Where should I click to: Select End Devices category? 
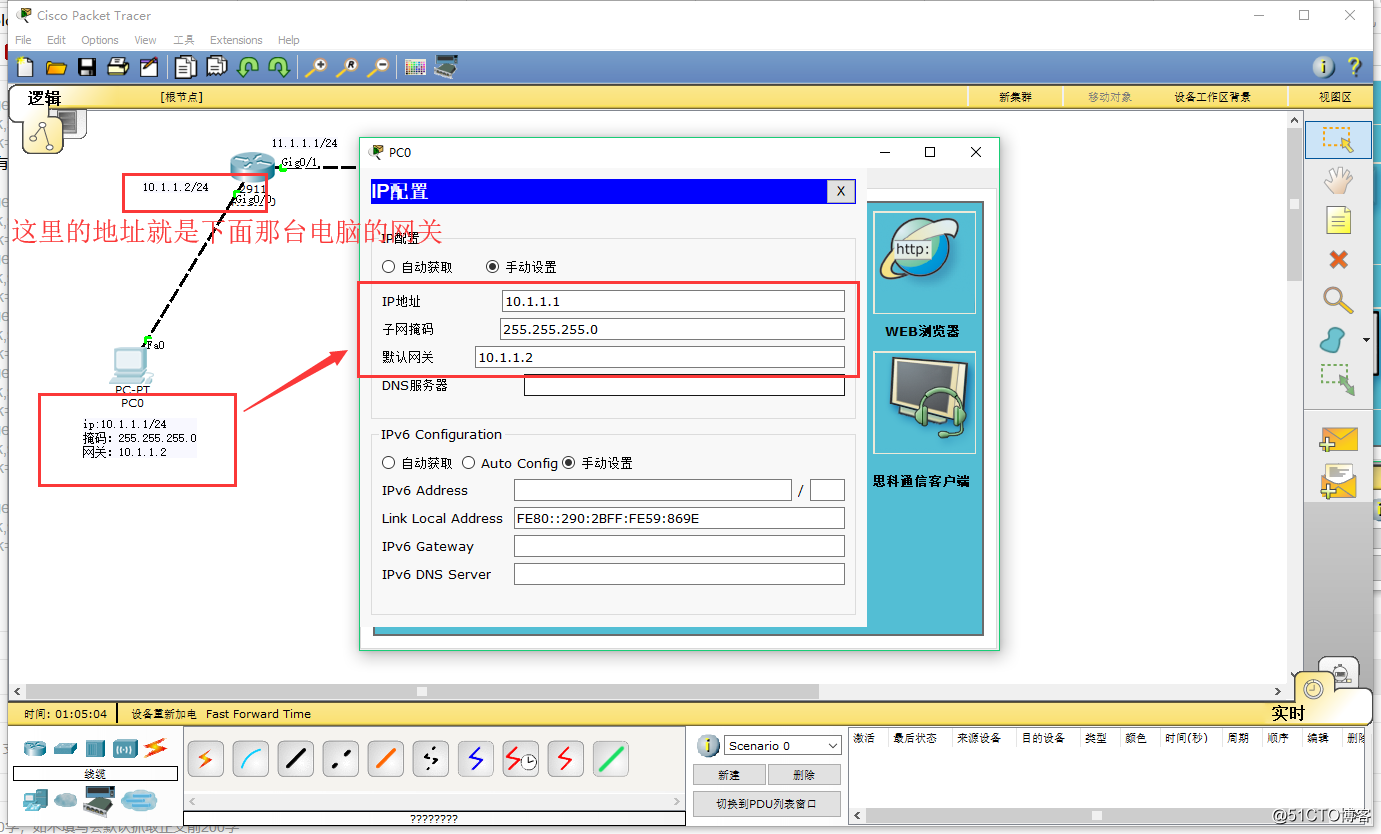(x=35, y=799)
